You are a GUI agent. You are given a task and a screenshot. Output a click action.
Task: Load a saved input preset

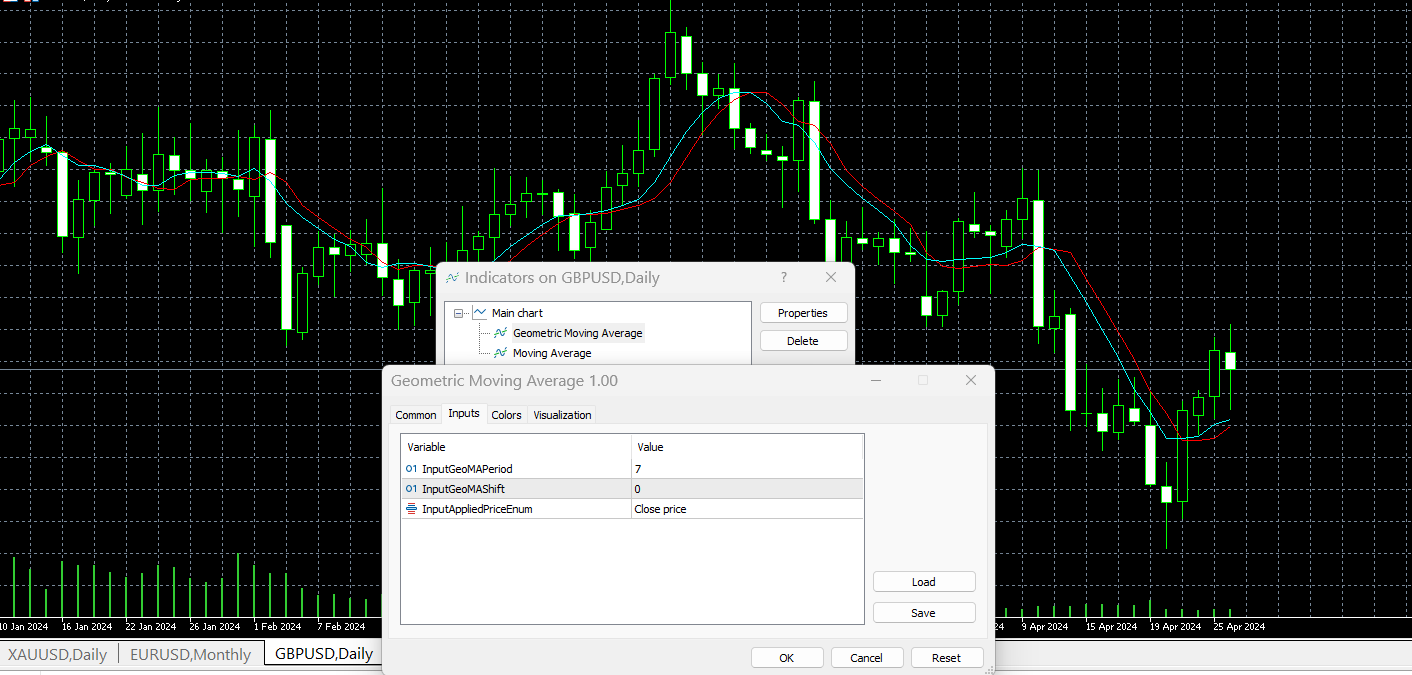click(923, 581)
